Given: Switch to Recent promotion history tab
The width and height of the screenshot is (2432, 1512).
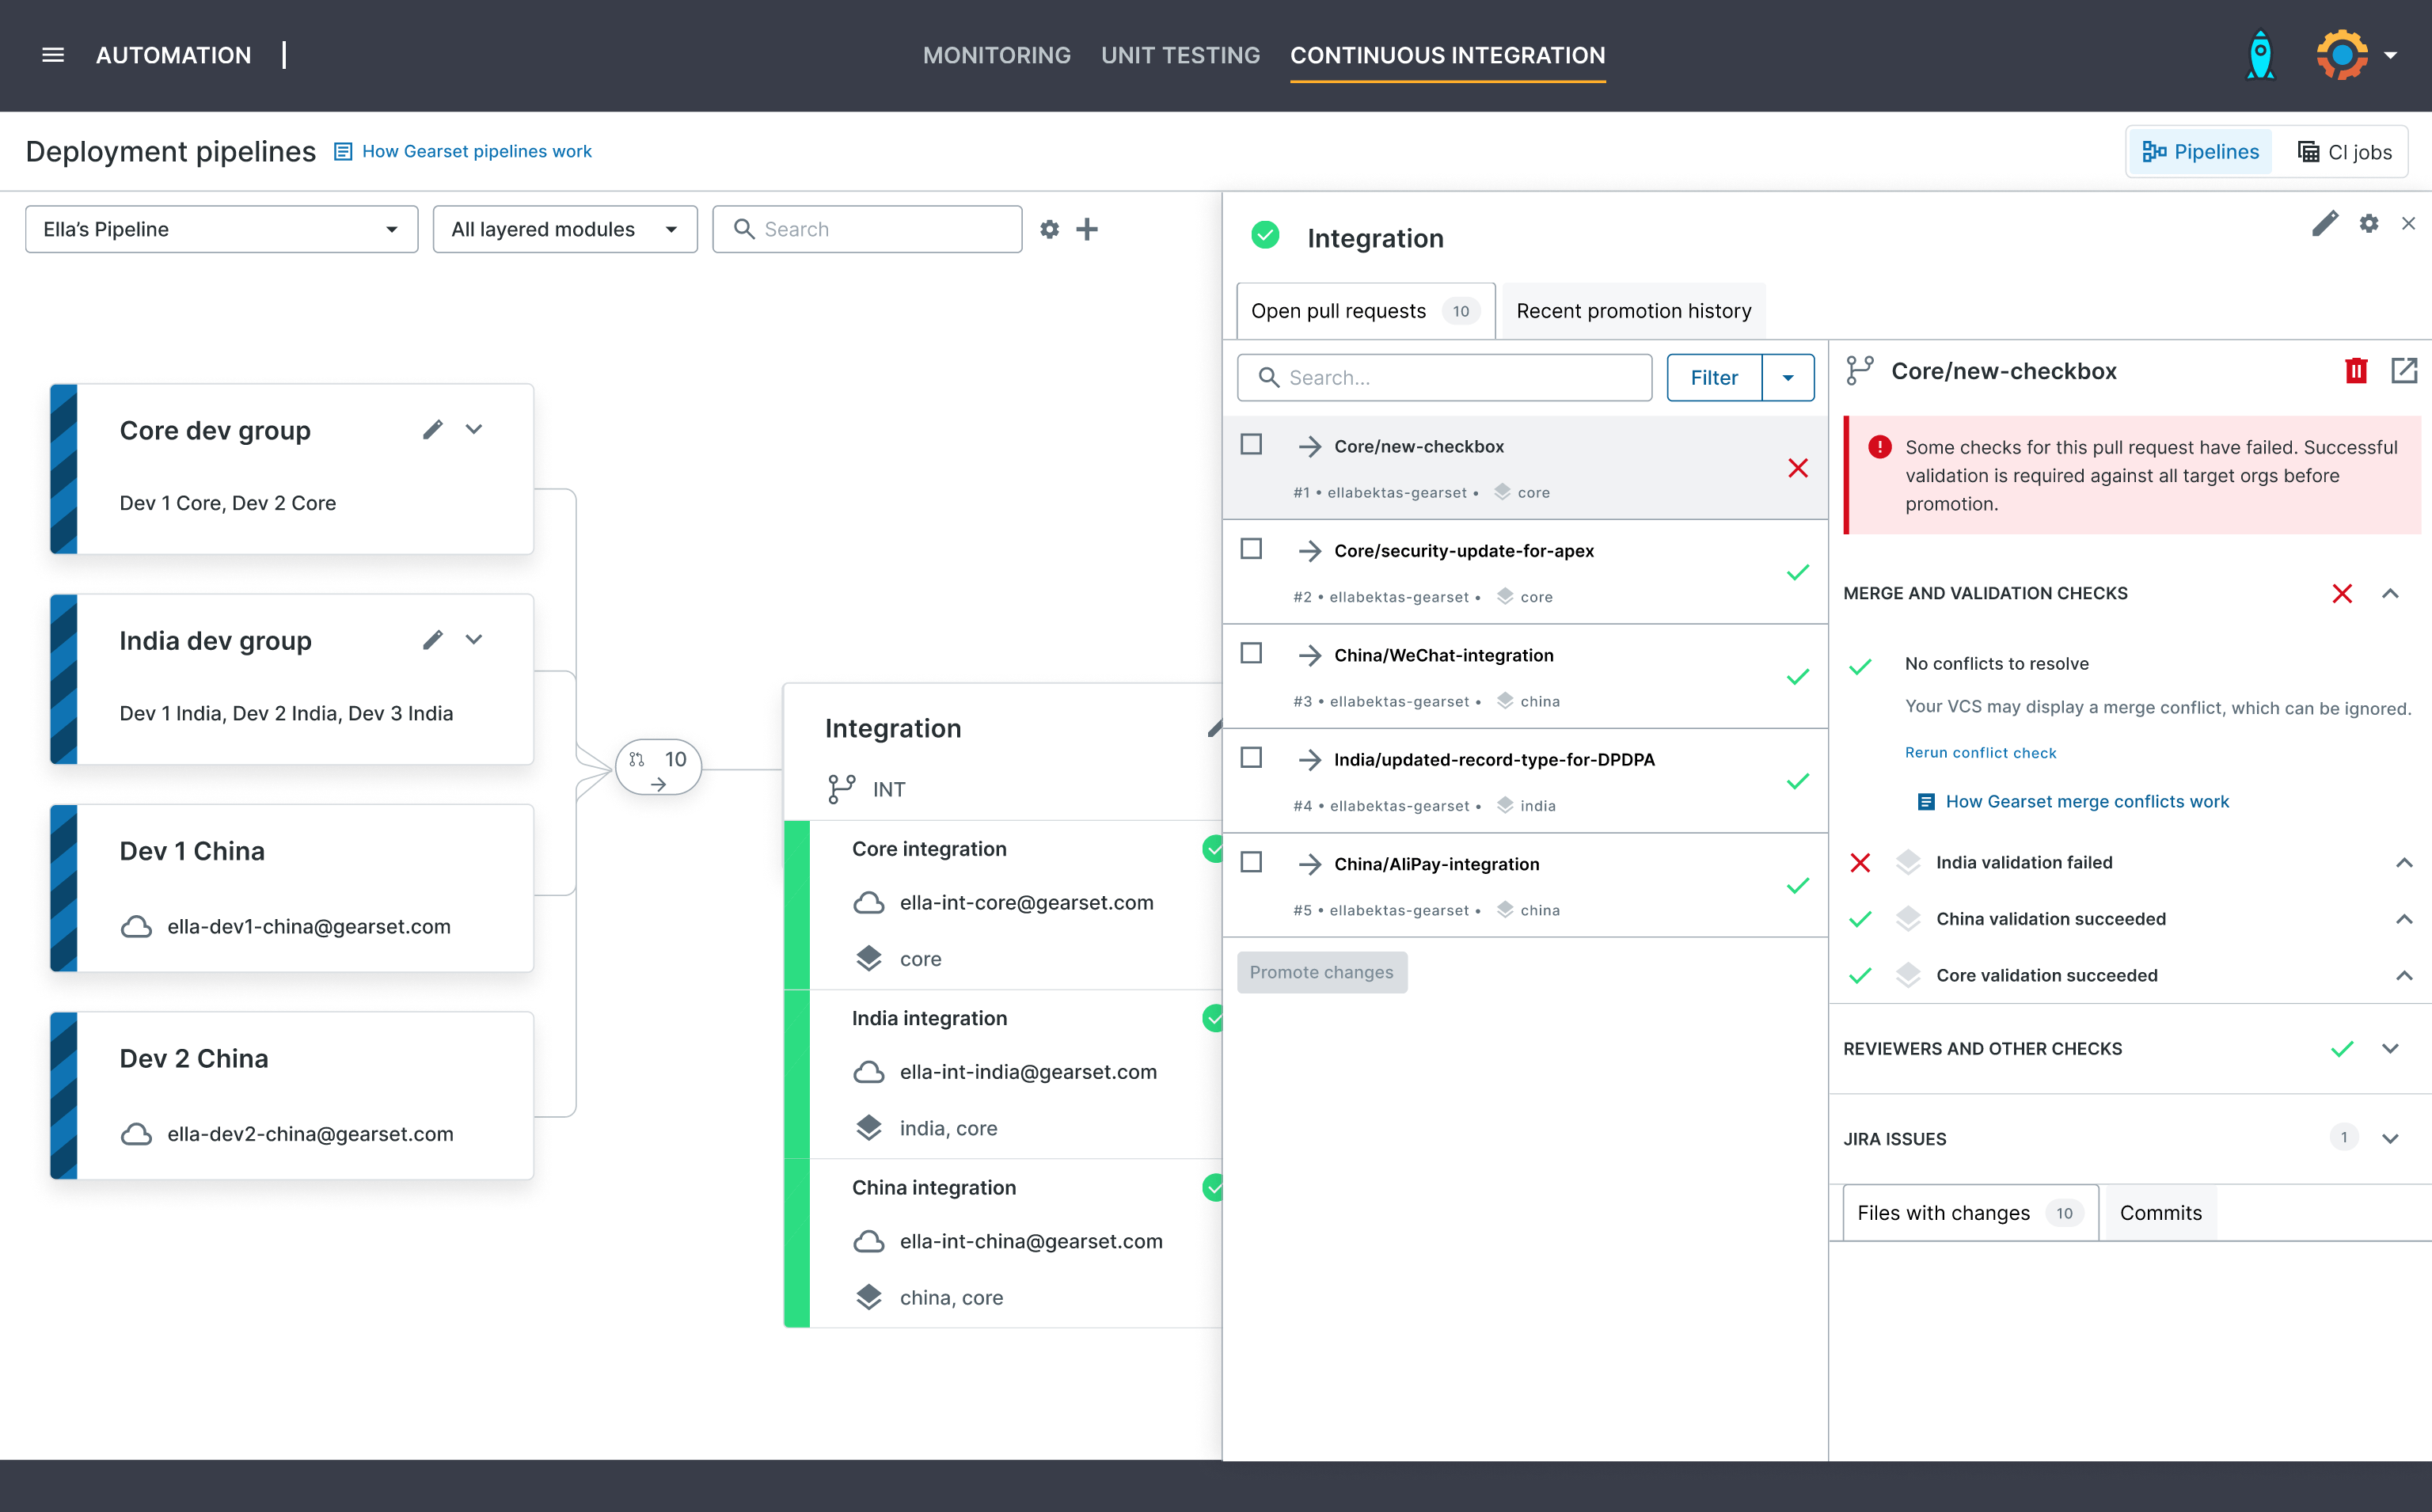Looking at the screenshot, I should tap(1633, 311).
